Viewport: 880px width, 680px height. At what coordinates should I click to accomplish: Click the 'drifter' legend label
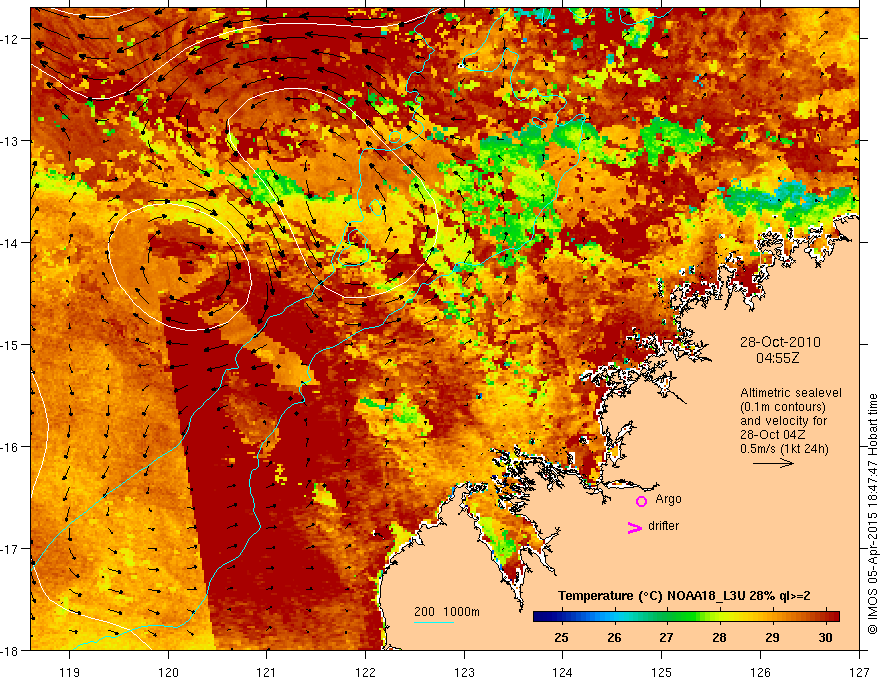point(663,526)
